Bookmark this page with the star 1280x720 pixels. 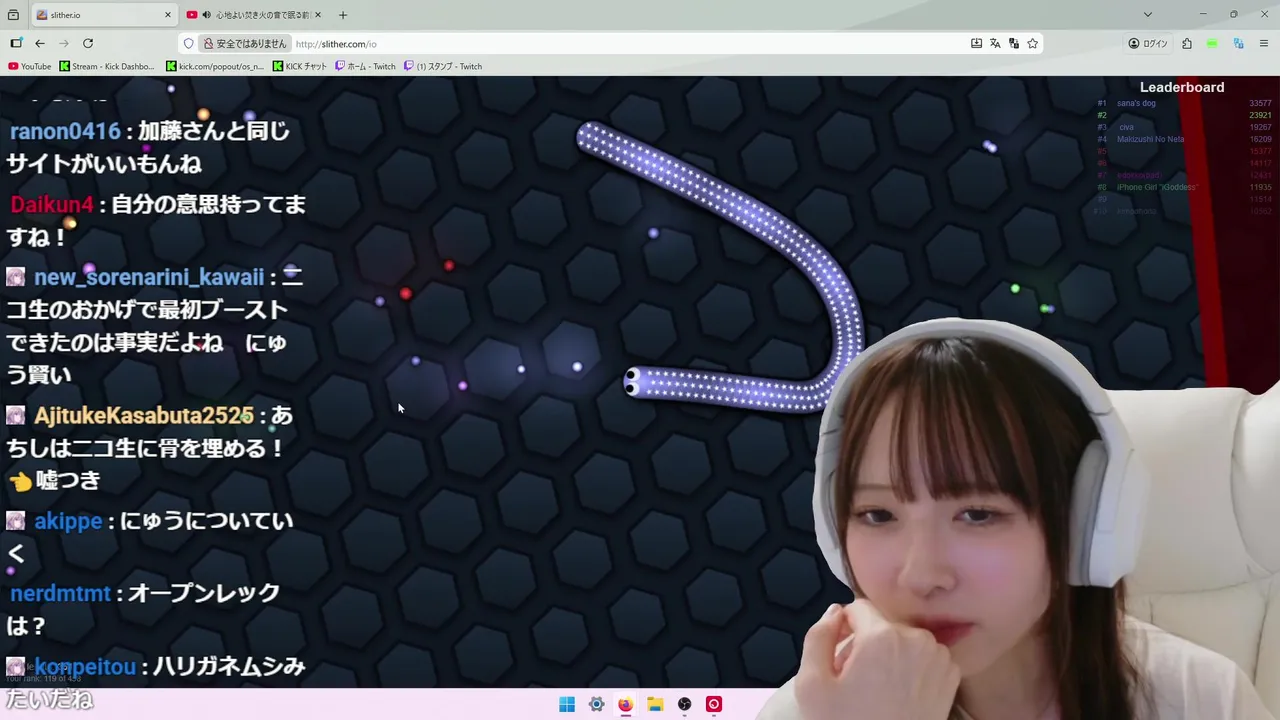pos(1033,43)
